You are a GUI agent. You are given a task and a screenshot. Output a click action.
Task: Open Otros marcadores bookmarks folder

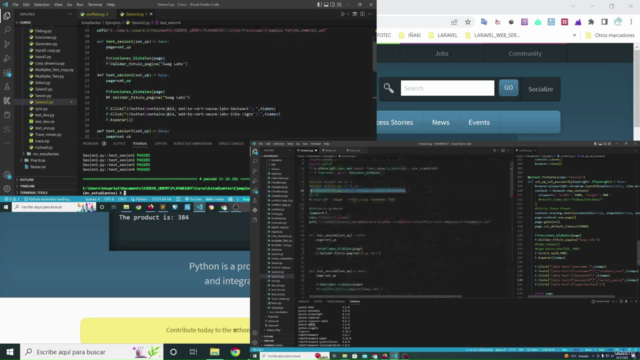tap(610, 36)
